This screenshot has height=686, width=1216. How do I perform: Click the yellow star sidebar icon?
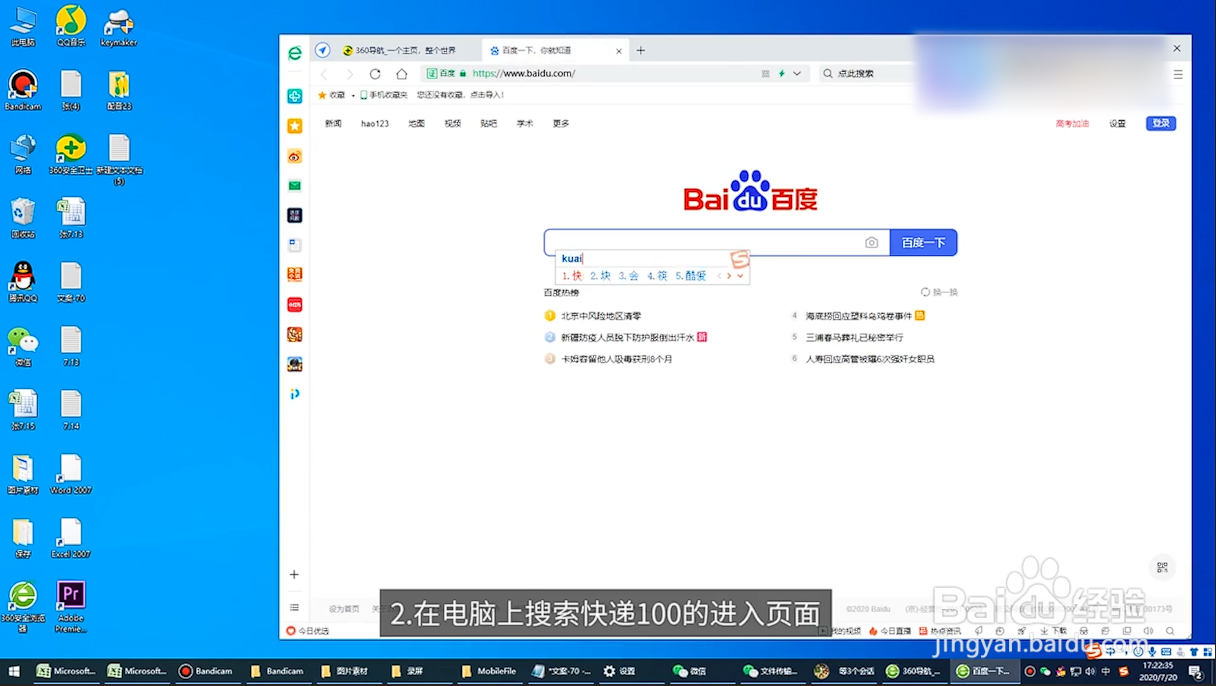point(295,126)
